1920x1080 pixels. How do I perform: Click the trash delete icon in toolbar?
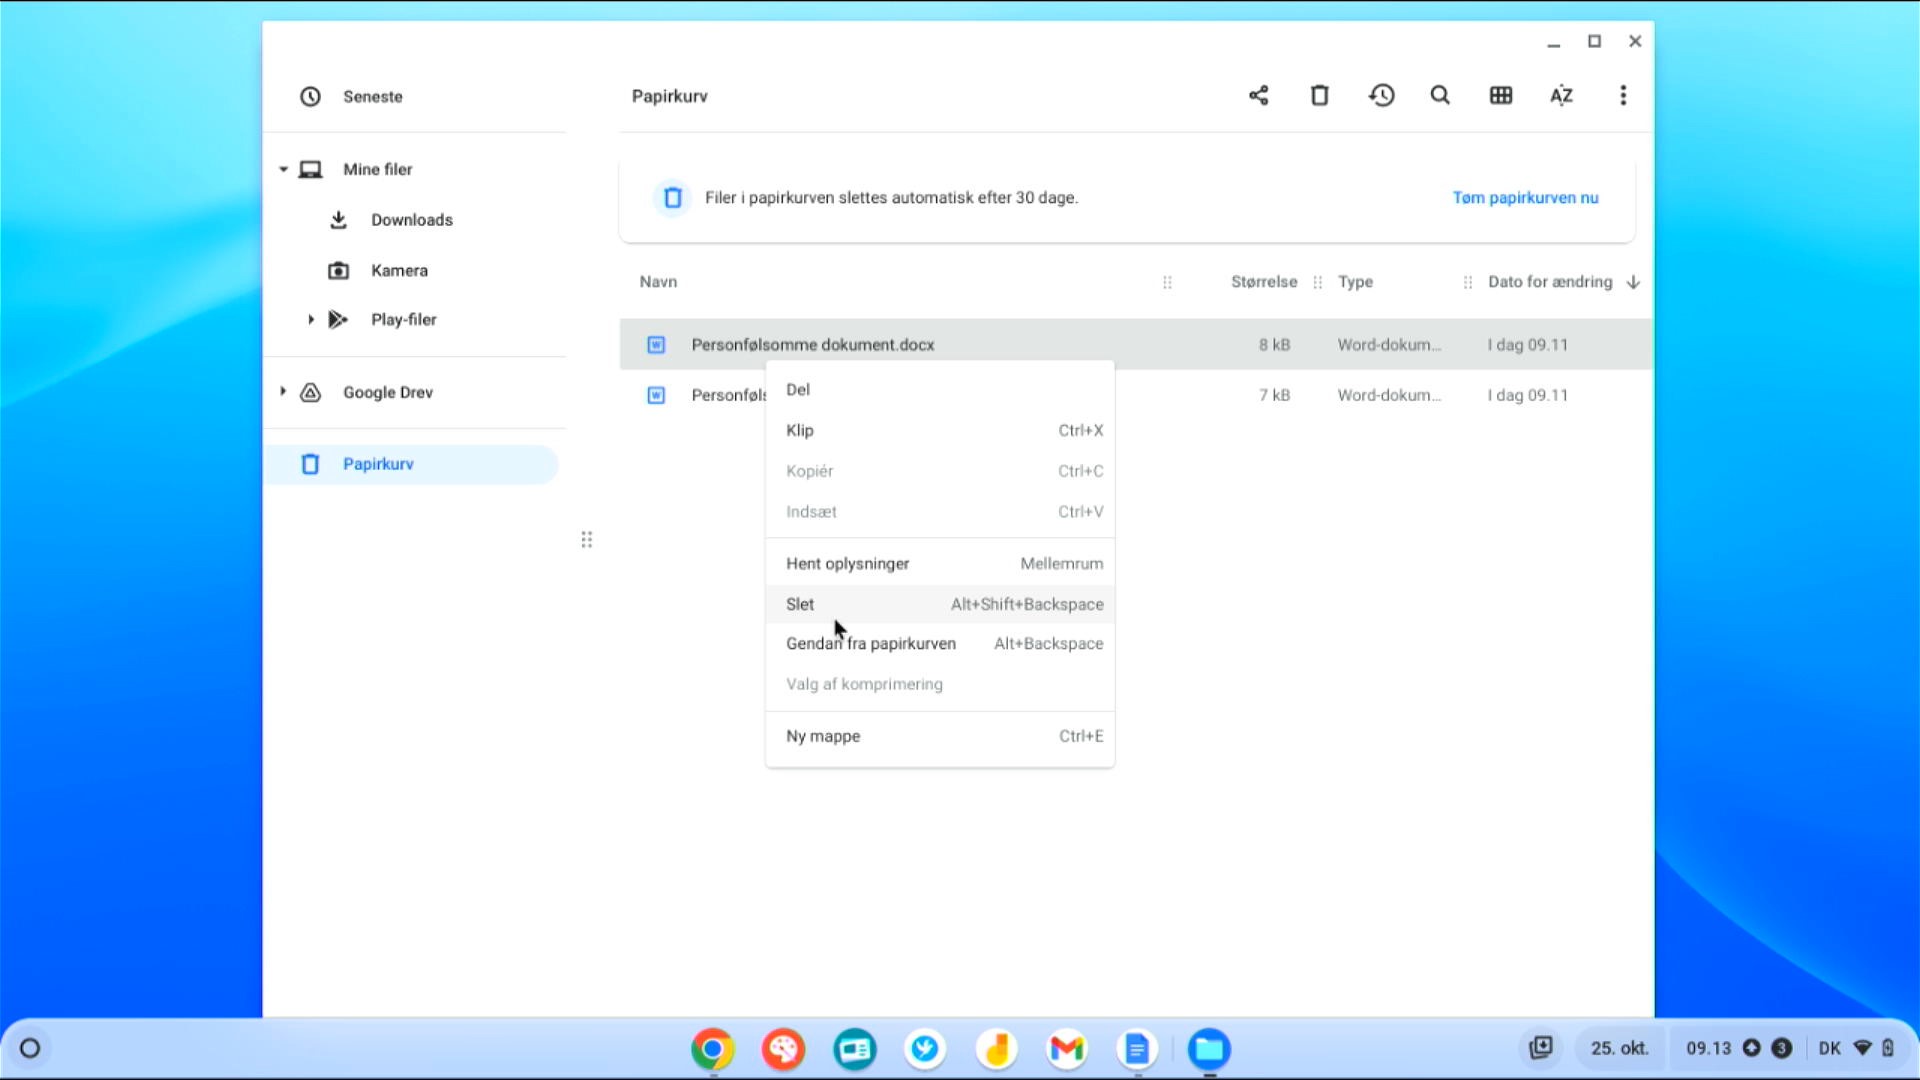click(1319, 95)
